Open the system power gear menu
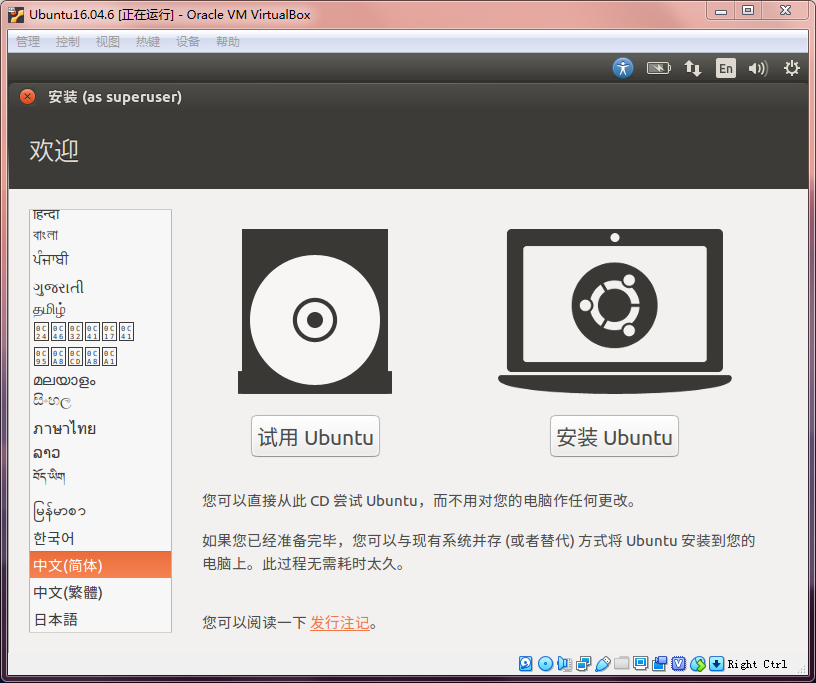The width and height of the screenshot is (816, 683). click(792, 68)
